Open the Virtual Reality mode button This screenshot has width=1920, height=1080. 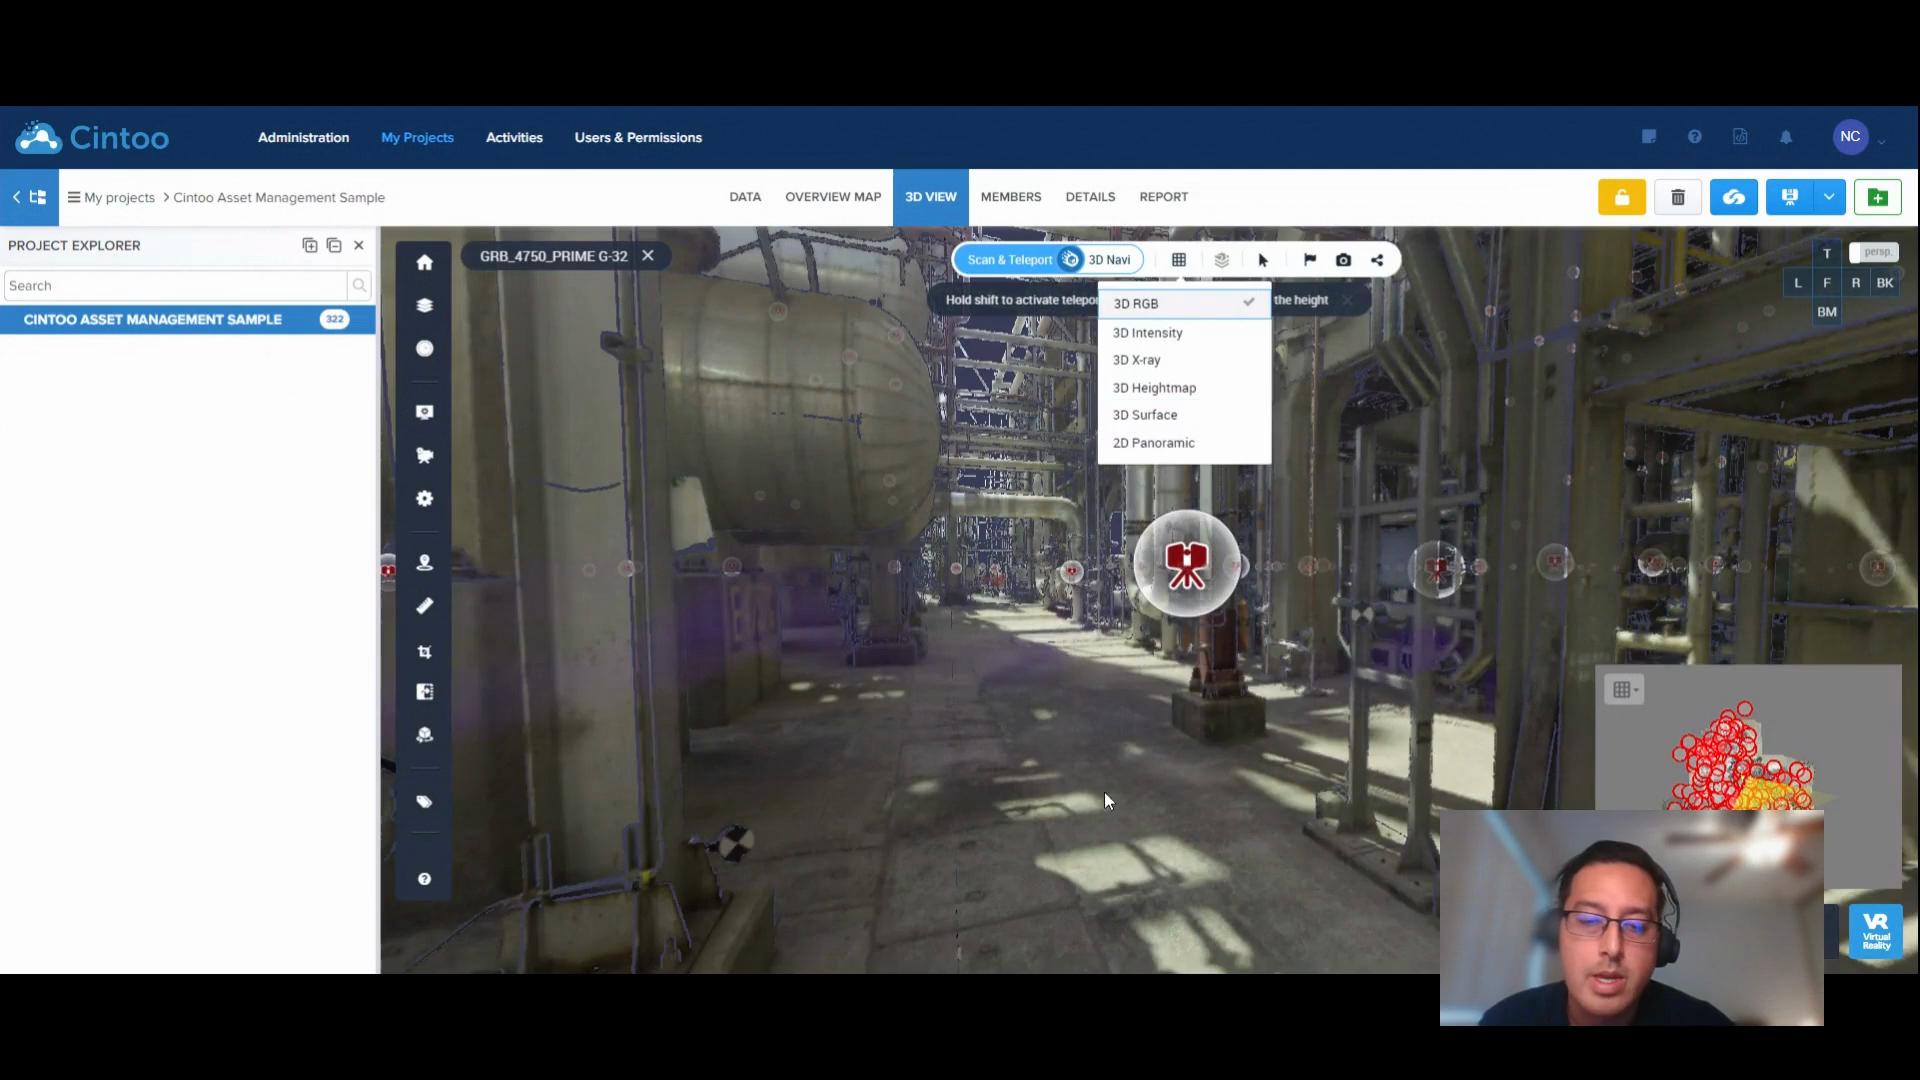click(x=1875, y=932)
